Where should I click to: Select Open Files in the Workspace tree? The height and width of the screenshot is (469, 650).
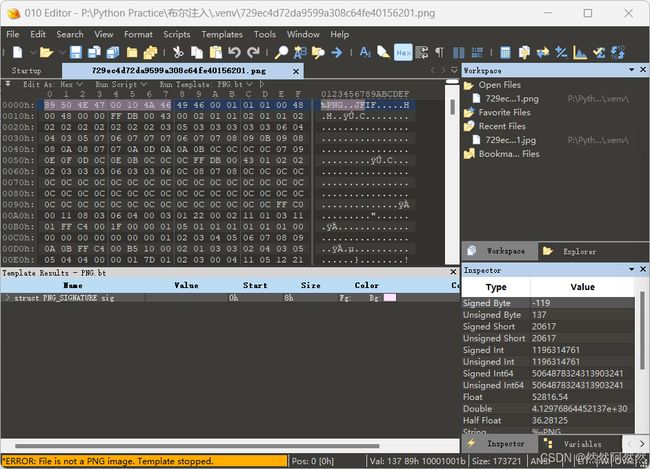500,85
